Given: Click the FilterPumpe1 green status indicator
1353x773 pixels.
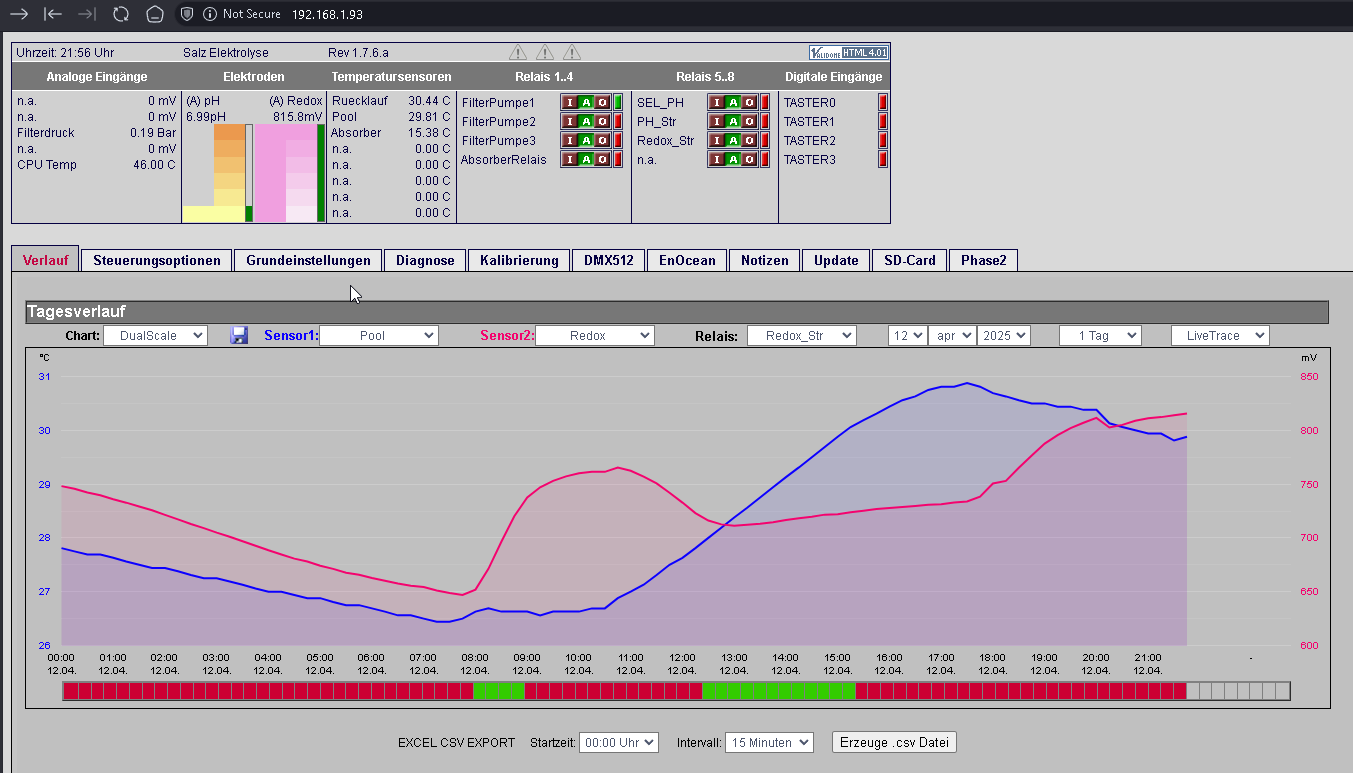Looking at the screenshot, I should (617, 102).
